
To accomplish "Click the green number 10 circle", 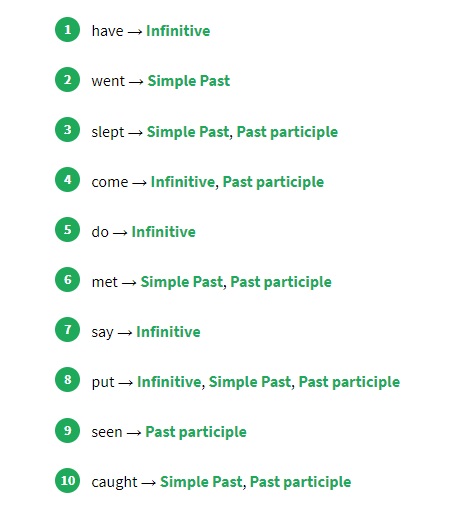I will [67, 480].
